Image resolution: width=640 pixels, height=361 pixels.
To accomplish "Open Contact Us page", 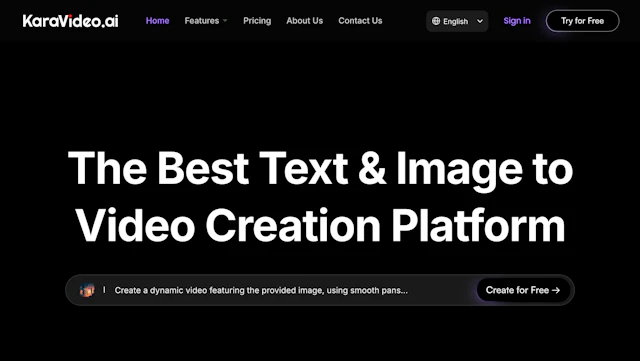I will click(360, 21).
